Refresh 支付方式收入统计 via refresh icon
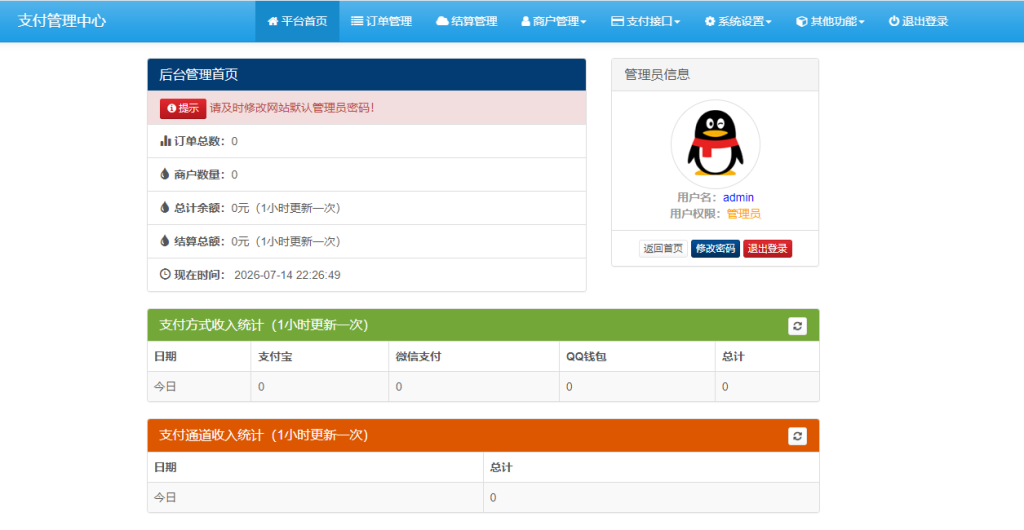This screenshot has width=1024, height=530. tap(797, 326)
